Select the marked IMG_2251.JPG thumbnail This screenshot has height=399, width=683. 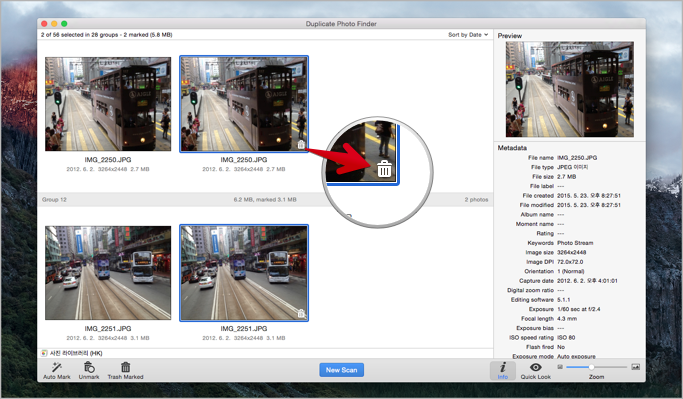244,273
